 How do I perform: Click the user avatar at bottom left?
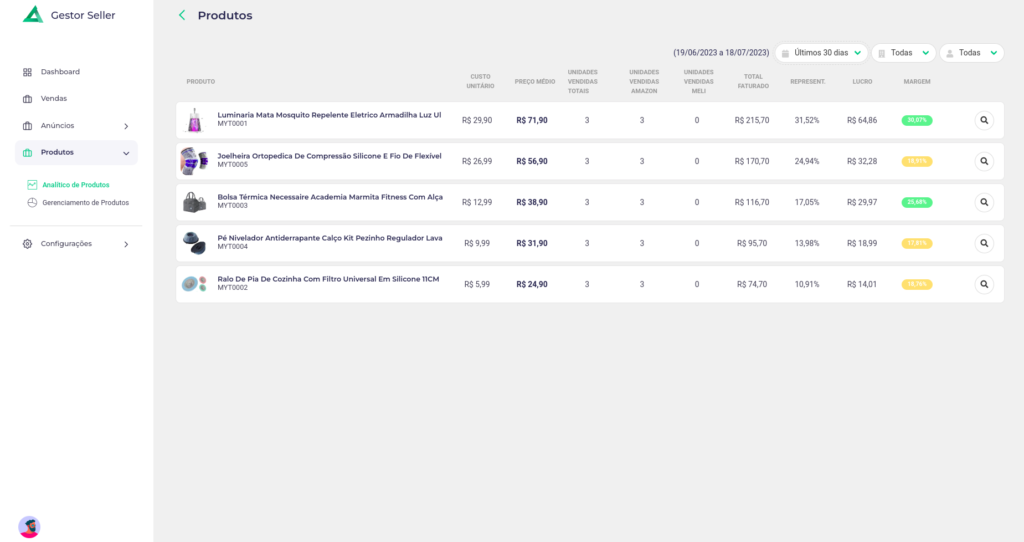[x=29, y=527]
